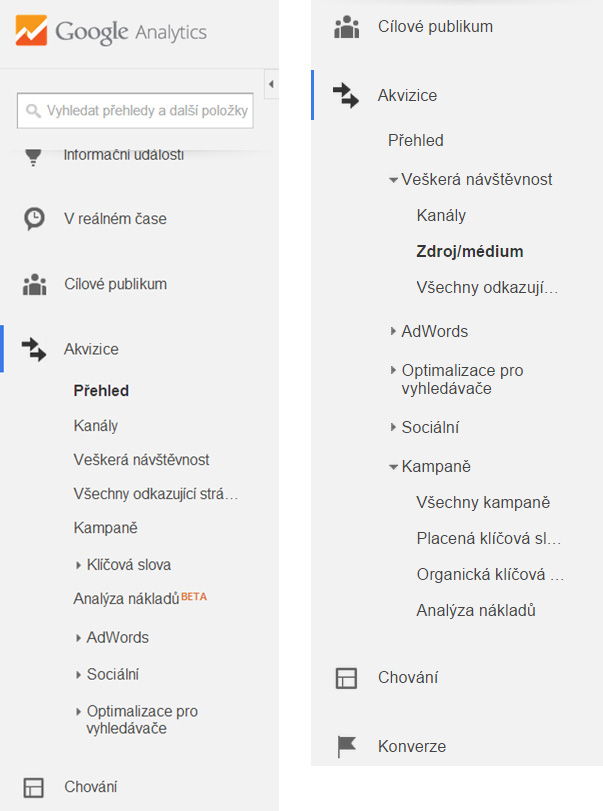The image size is (603, 811).
Task: Collapse the Veškerá návštěvnost section
Action: (x=394, y=180)
